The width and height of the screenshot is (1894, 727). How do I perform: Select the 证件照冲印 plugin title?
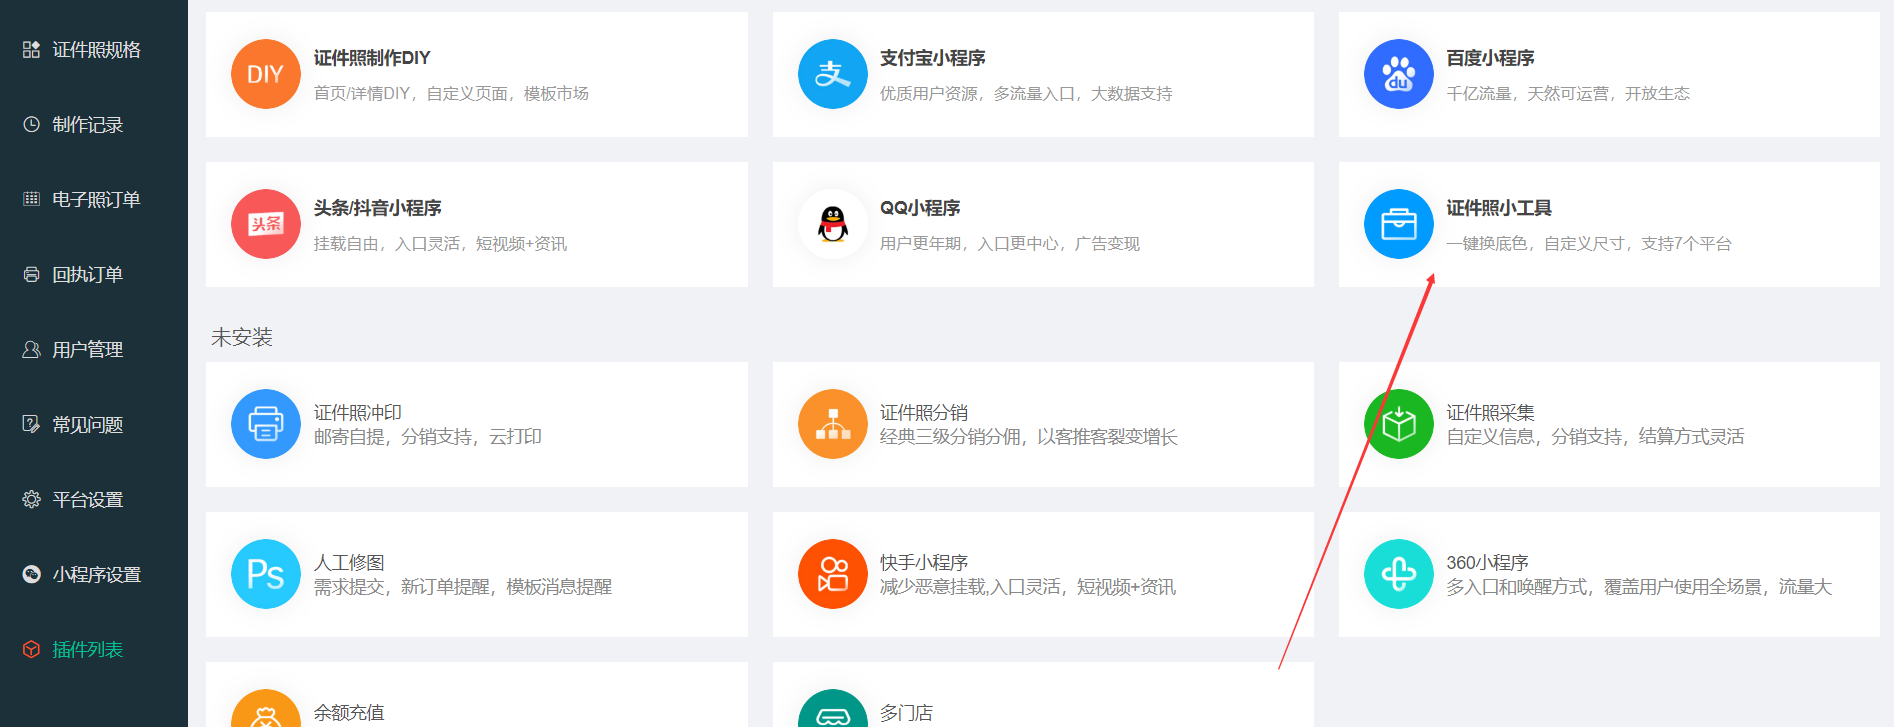pyautogui.click(x=357, y=412)
